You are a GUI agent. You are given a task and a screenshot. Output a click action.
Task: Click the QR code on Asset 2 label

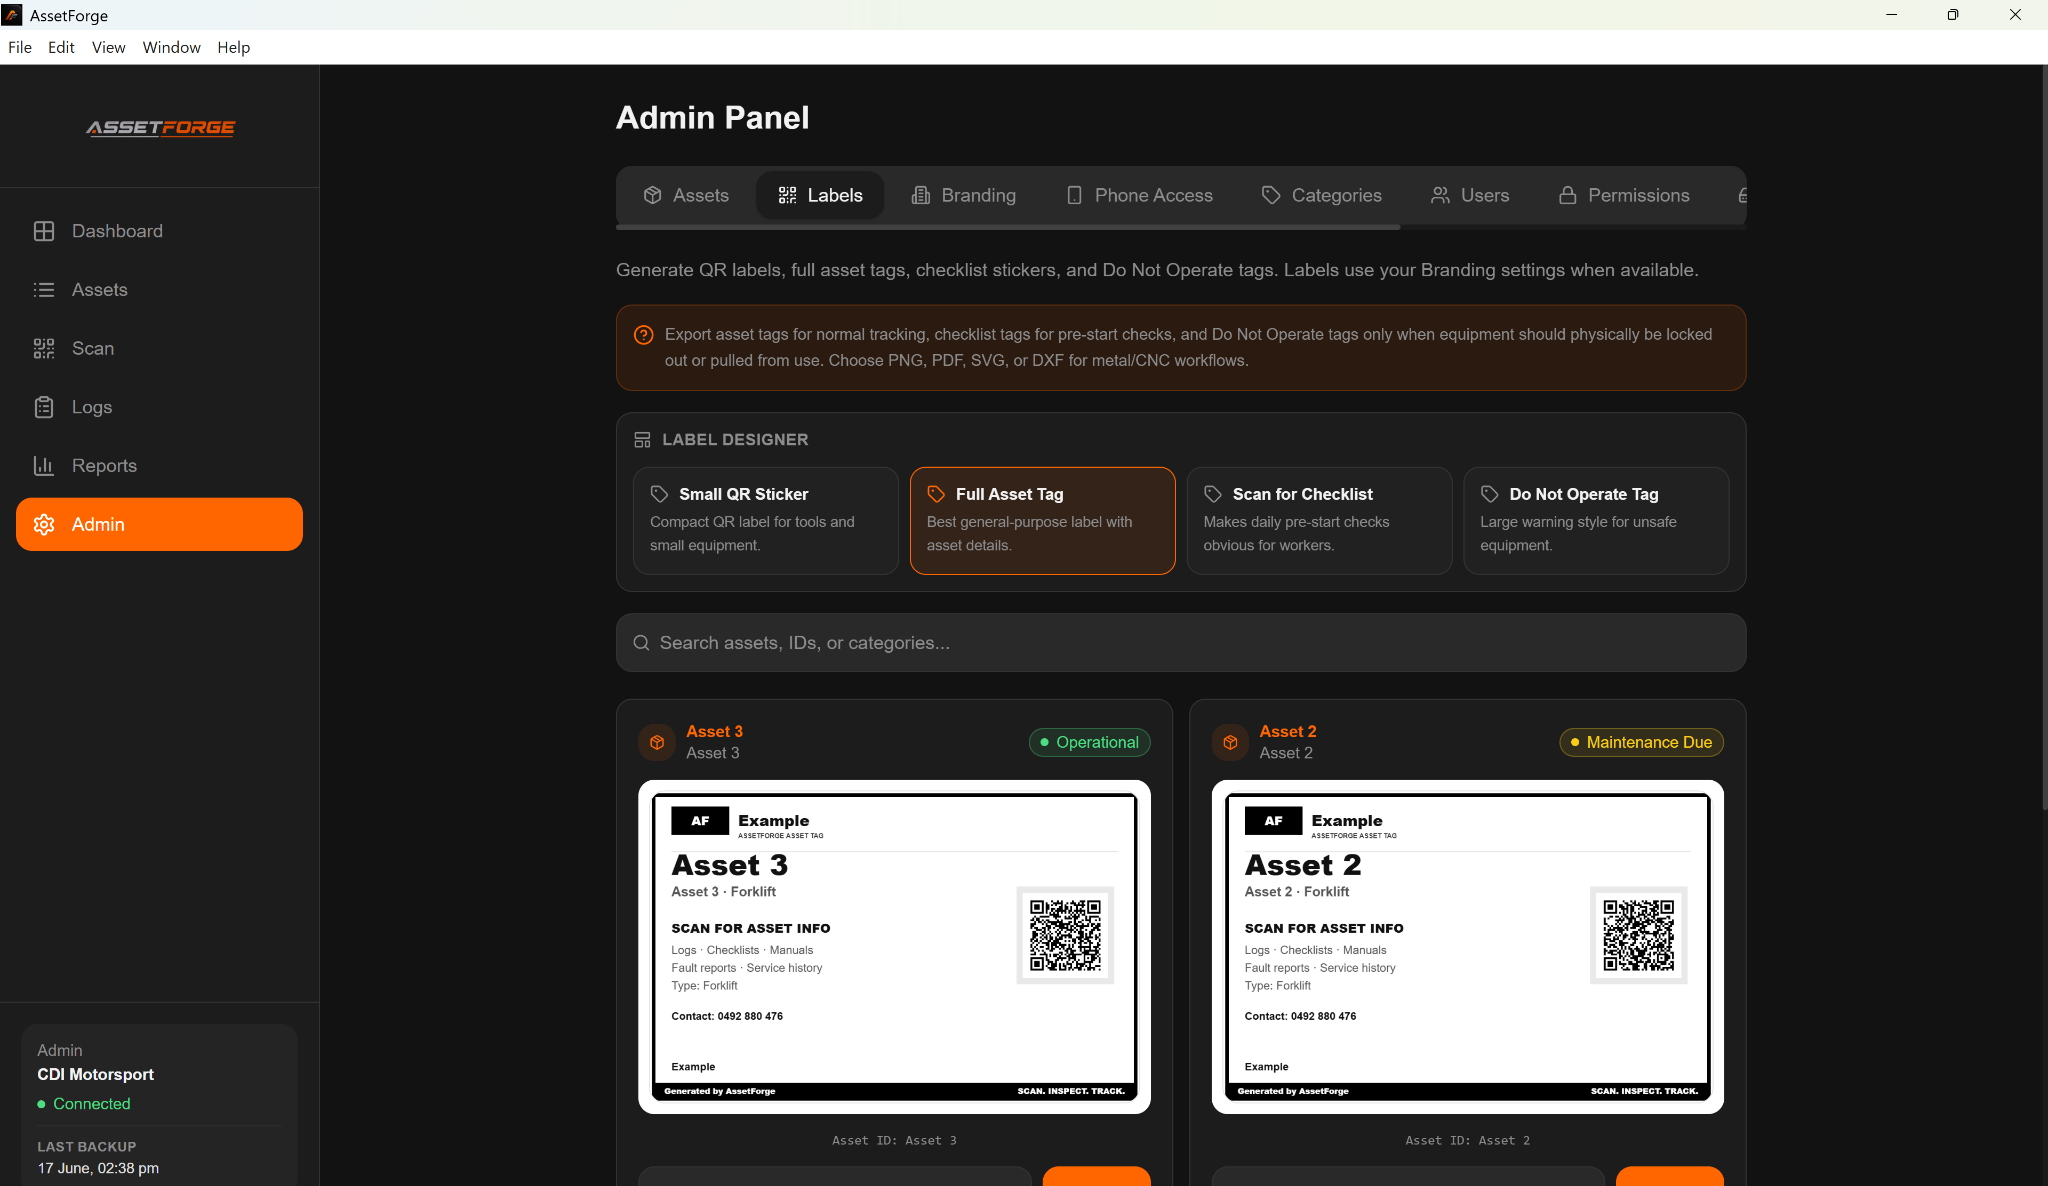1638,935
